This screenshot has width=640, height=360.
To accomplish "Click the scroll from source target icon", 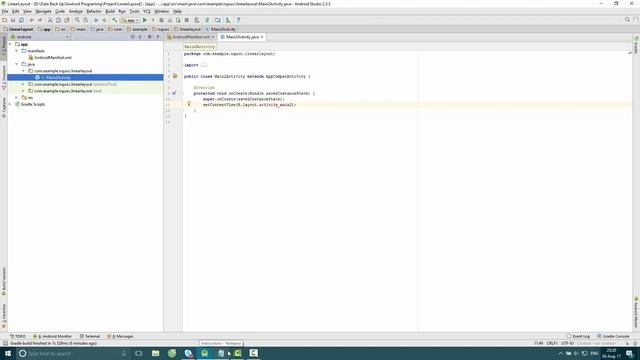I will click(x=133, y=37).
